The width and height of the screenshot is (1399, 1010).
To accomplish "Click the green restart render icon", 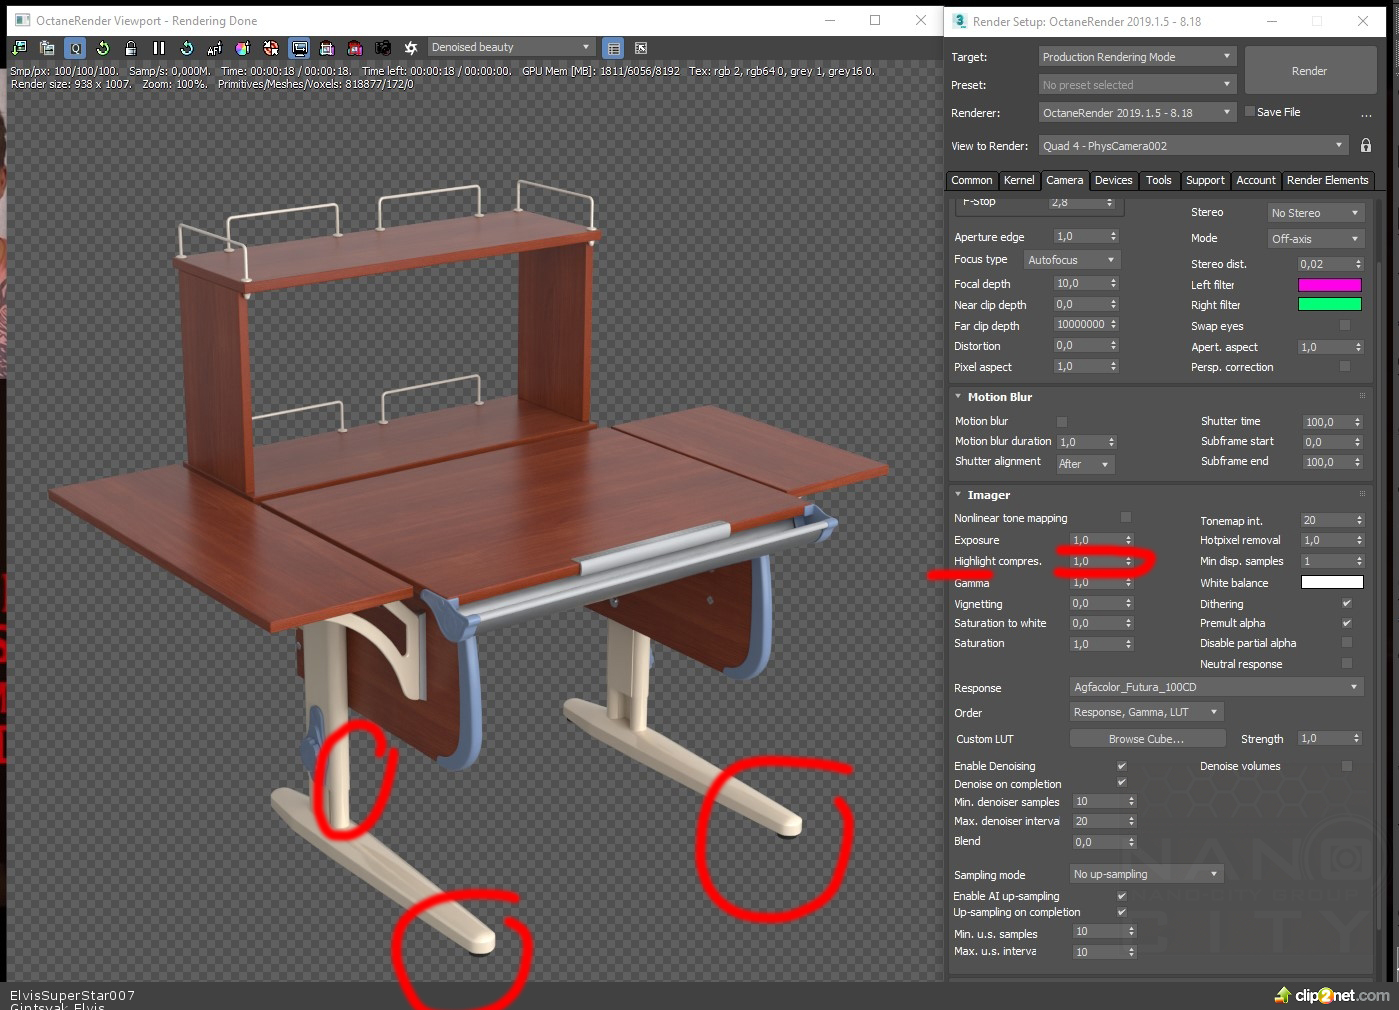I will pyautogui.click(x=103, y=48).
